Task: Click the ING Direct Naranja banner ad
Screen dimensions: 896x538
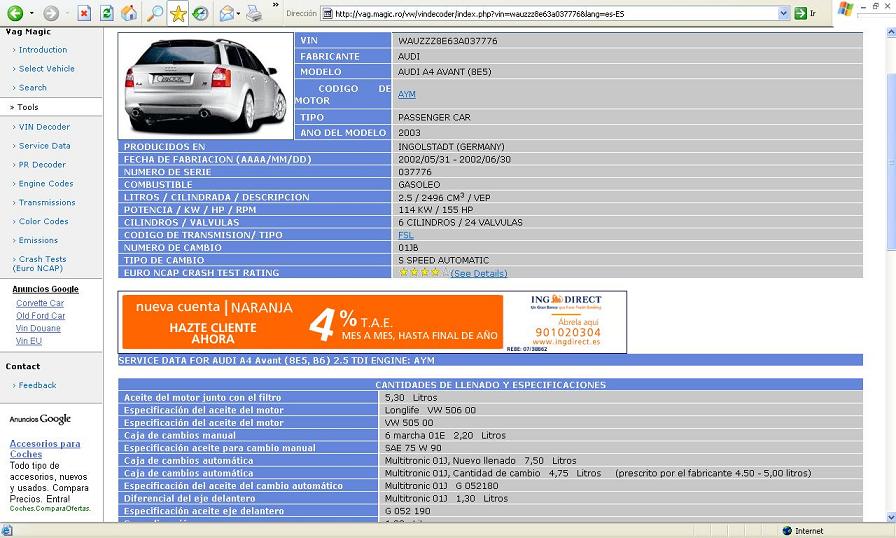Action: coord(372,322)
